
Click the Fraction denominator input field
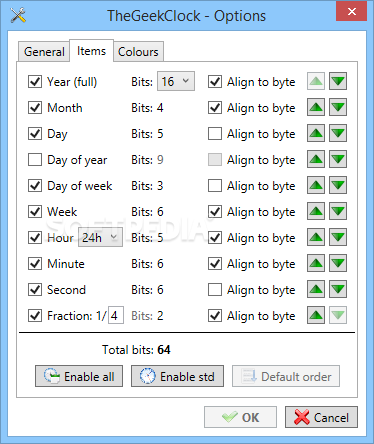click(x=116, y=315)
